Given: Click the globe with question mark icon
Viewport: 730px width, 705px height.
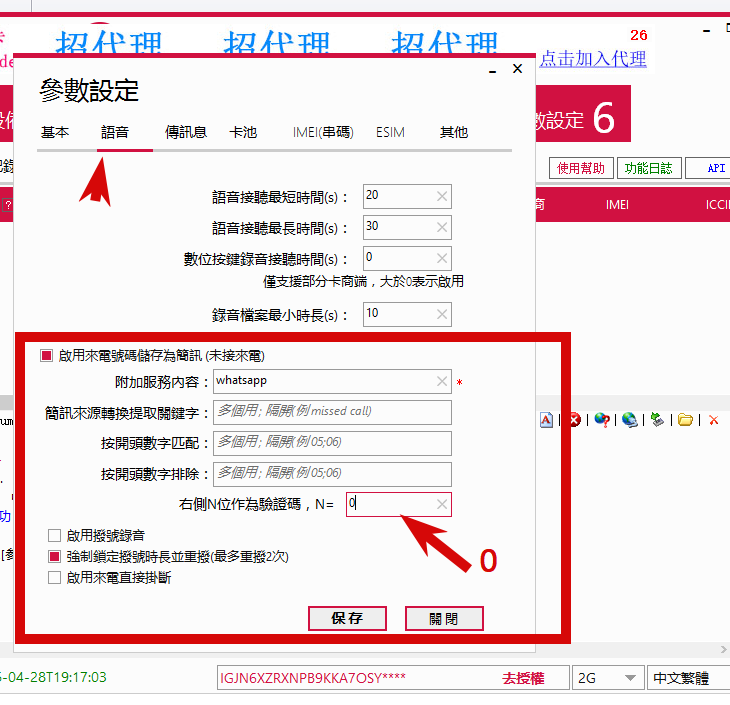Looking at the screenshot, I should 602,420.
